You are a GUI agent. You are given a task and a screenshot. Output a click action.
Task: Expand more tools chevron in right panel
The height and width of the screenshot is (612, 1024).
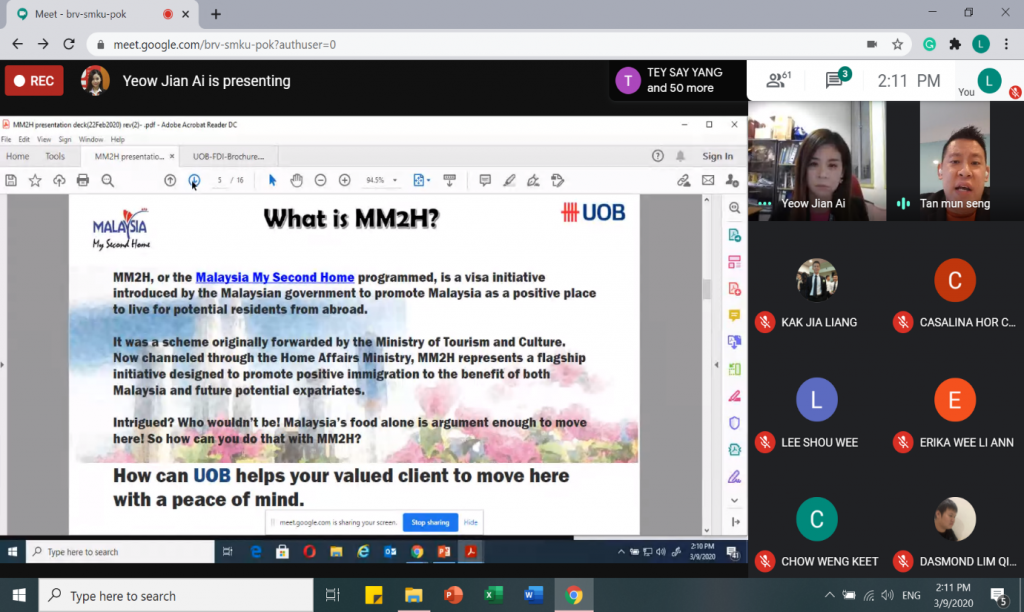[x=735, y=500]
